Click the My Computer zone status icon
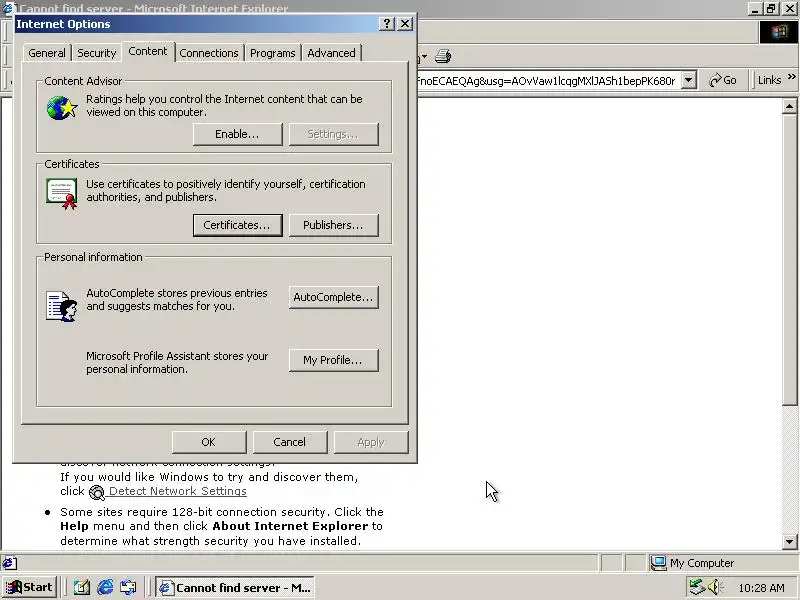The image size is (800, 600). [x=658, y=563]
